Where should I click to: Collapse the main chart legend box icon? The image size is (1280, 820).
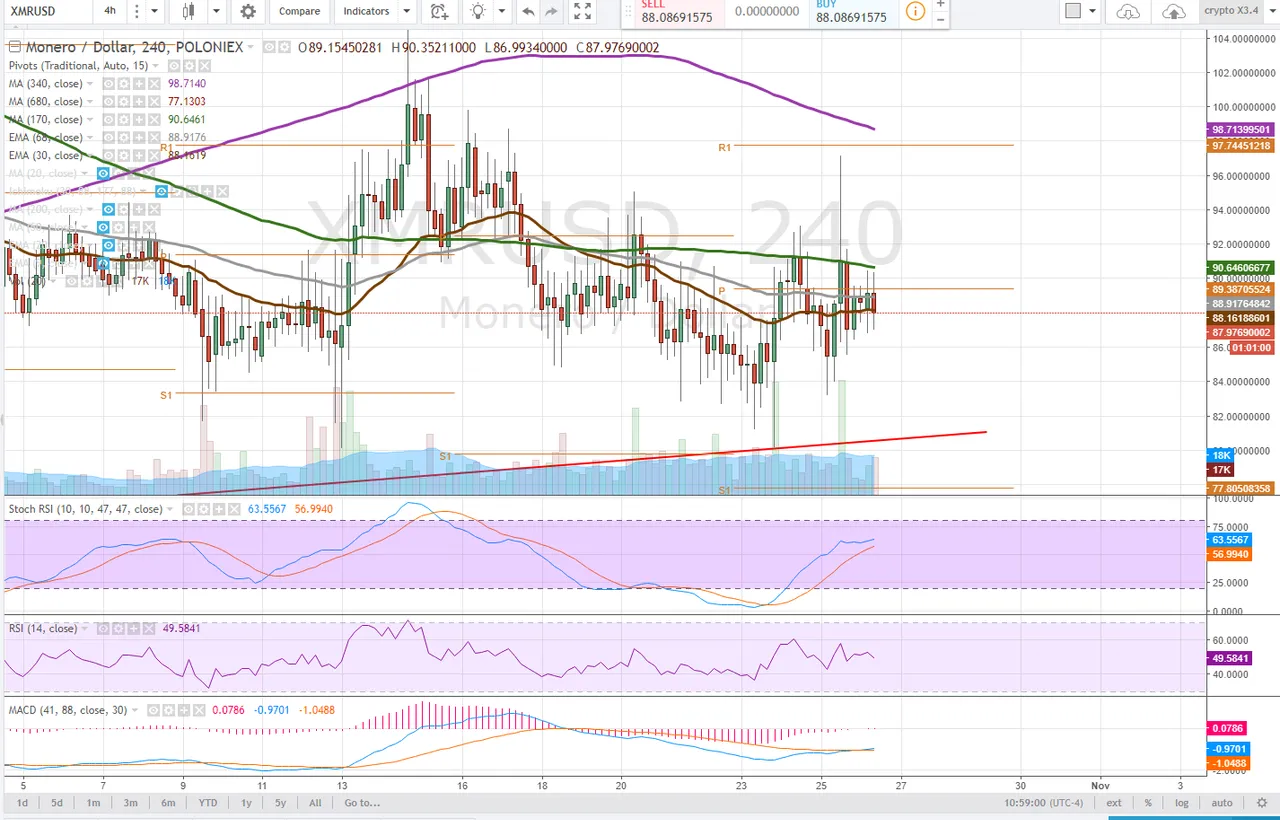14,47
